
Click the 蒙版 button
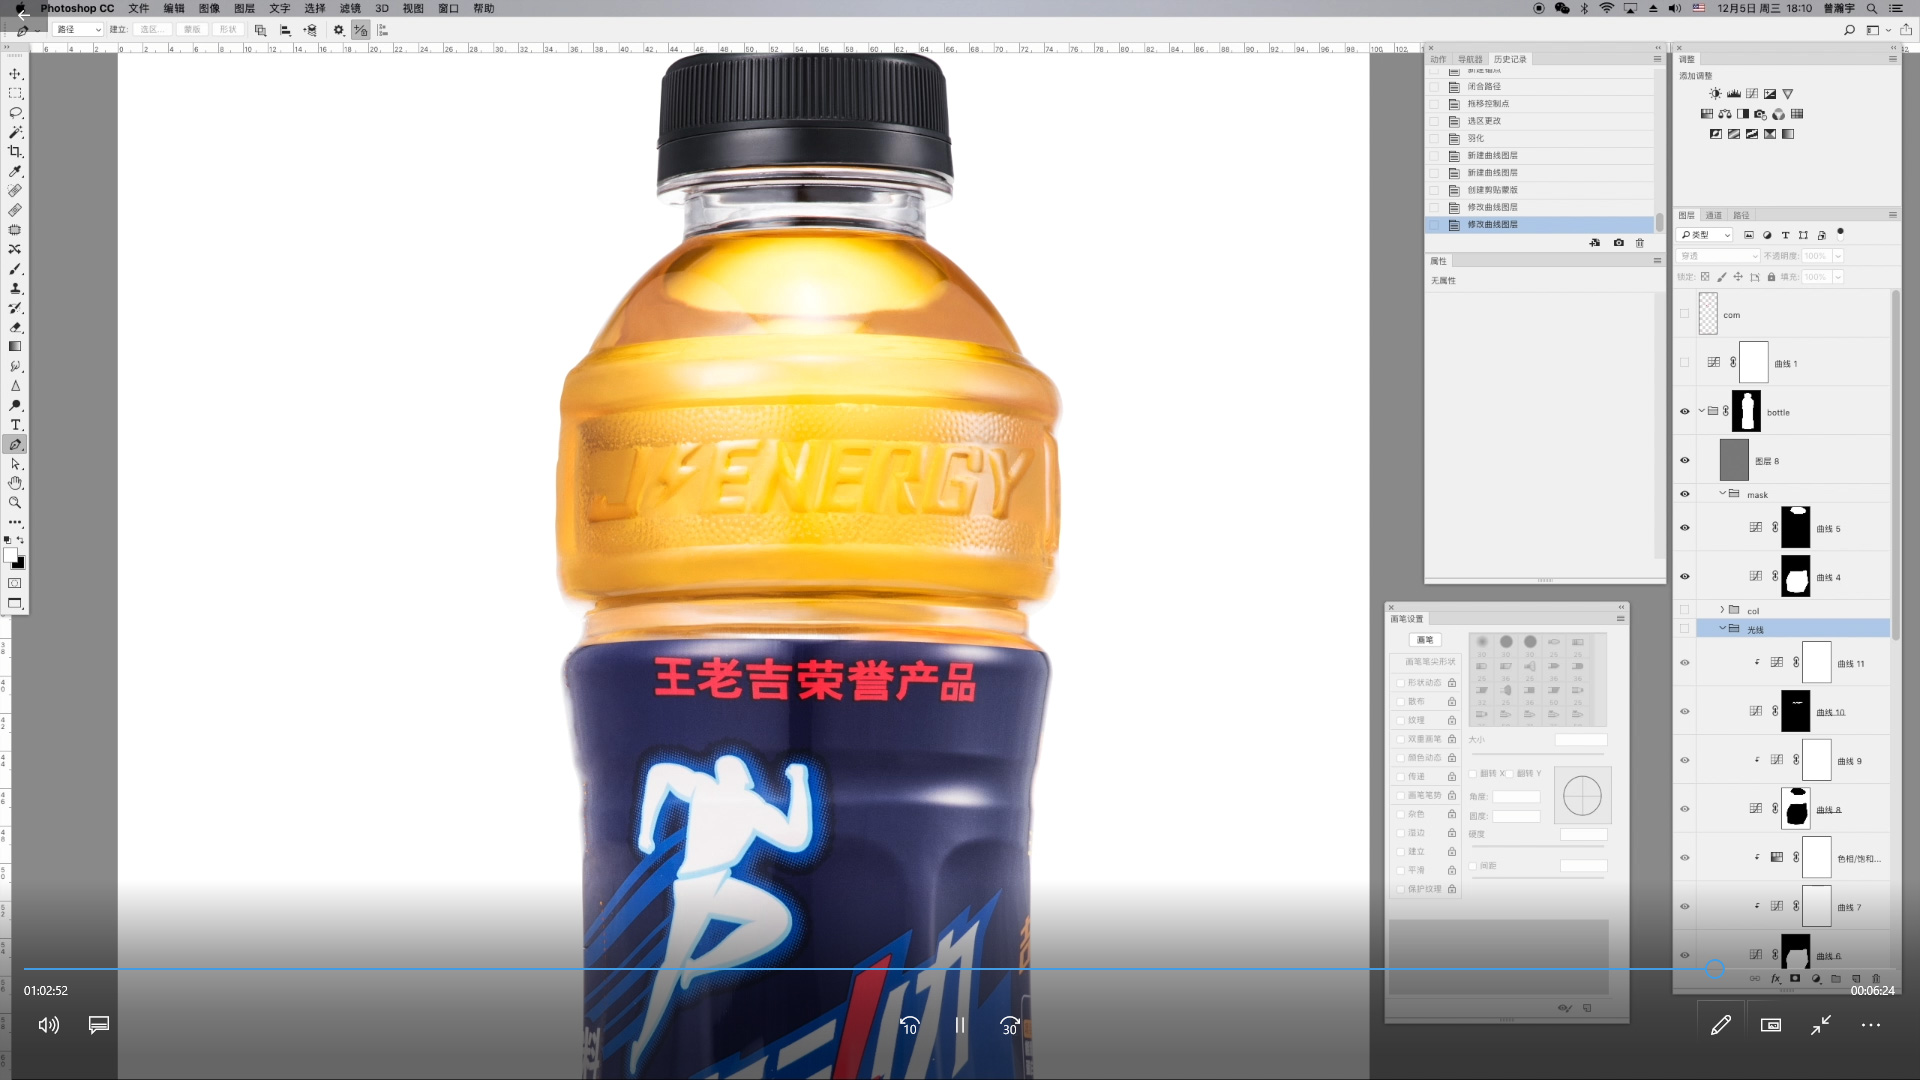[x=192, y=30]
